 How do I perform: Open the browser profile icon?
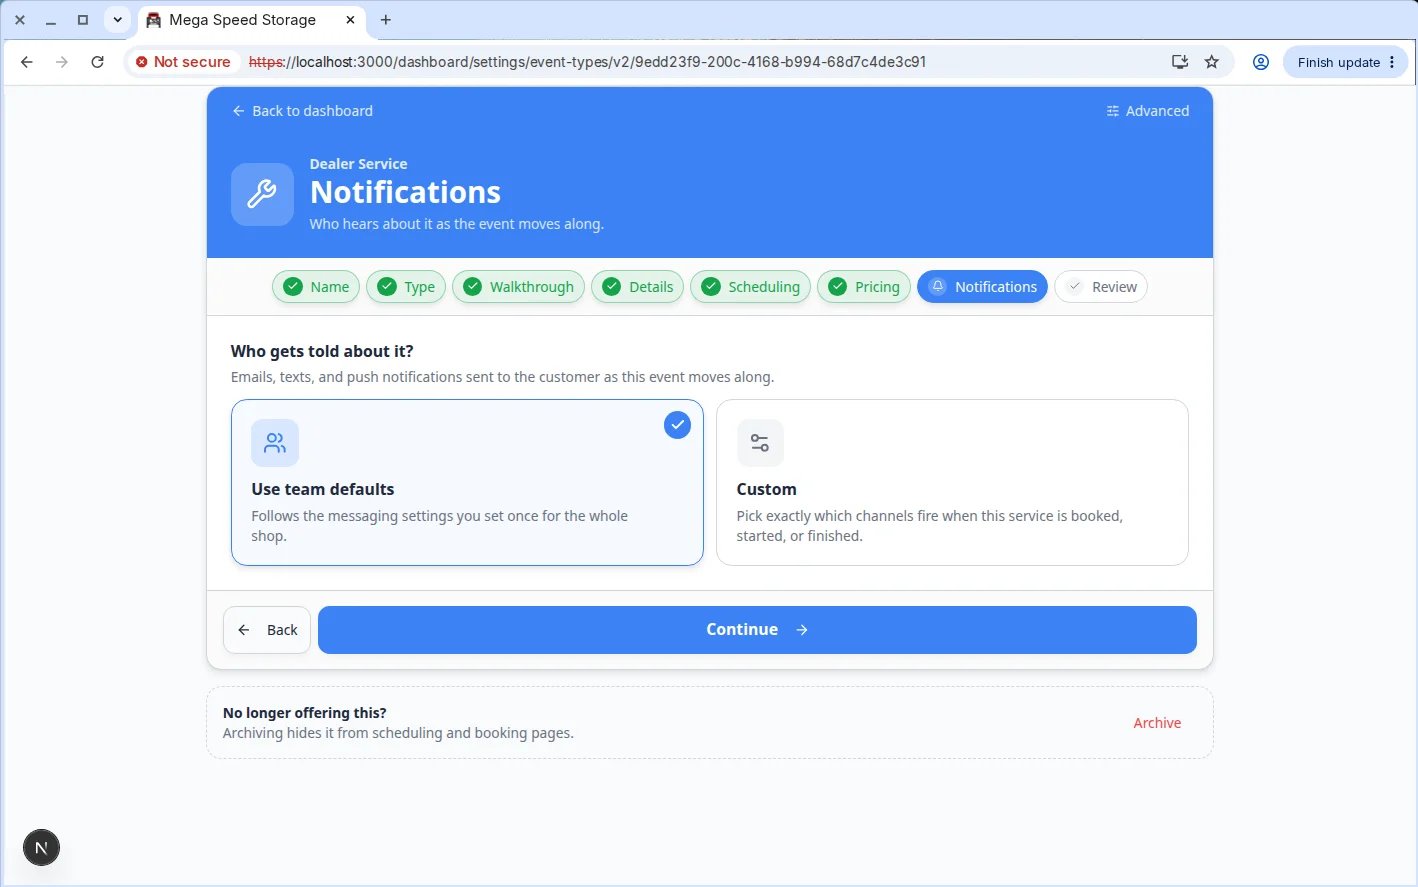(x=1261, y=62)
